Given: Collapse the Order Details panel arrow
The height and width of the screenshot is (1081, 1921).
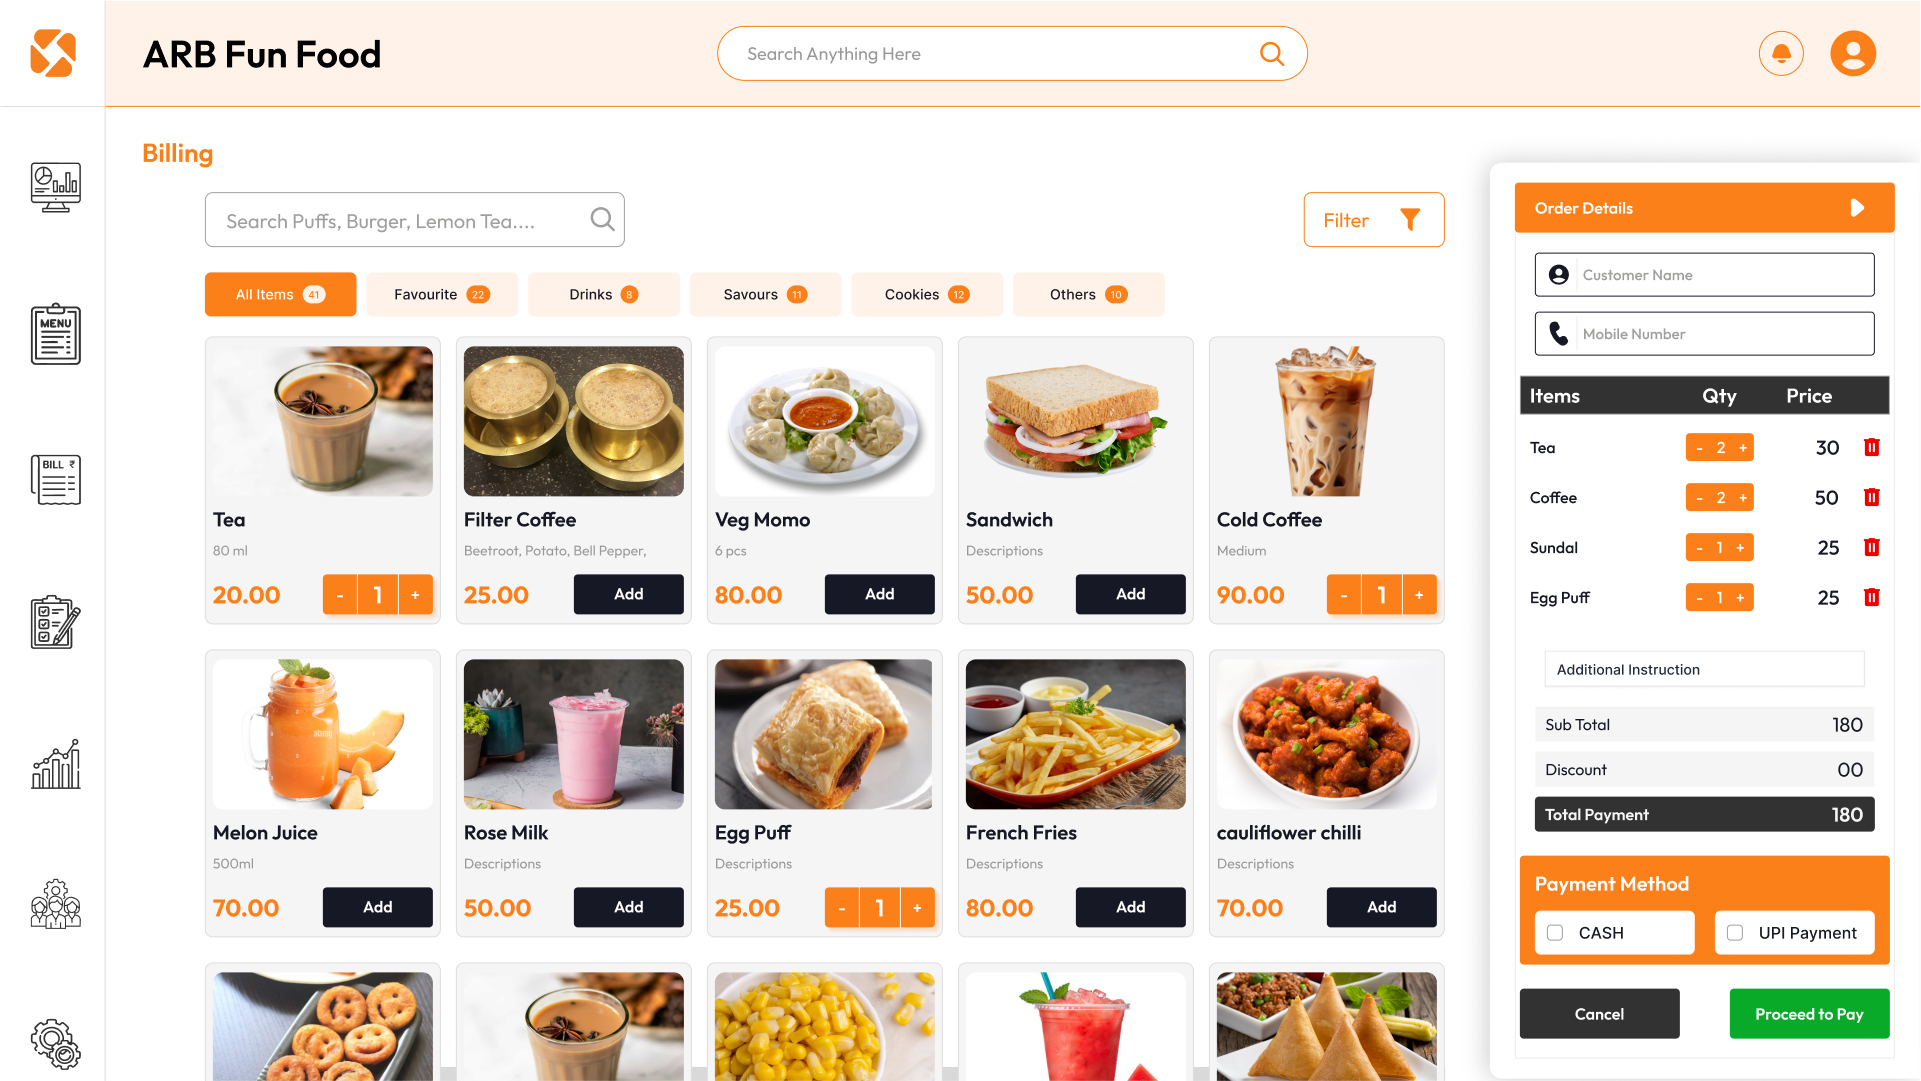Looking at the screenshot, I should (1857, 208).
